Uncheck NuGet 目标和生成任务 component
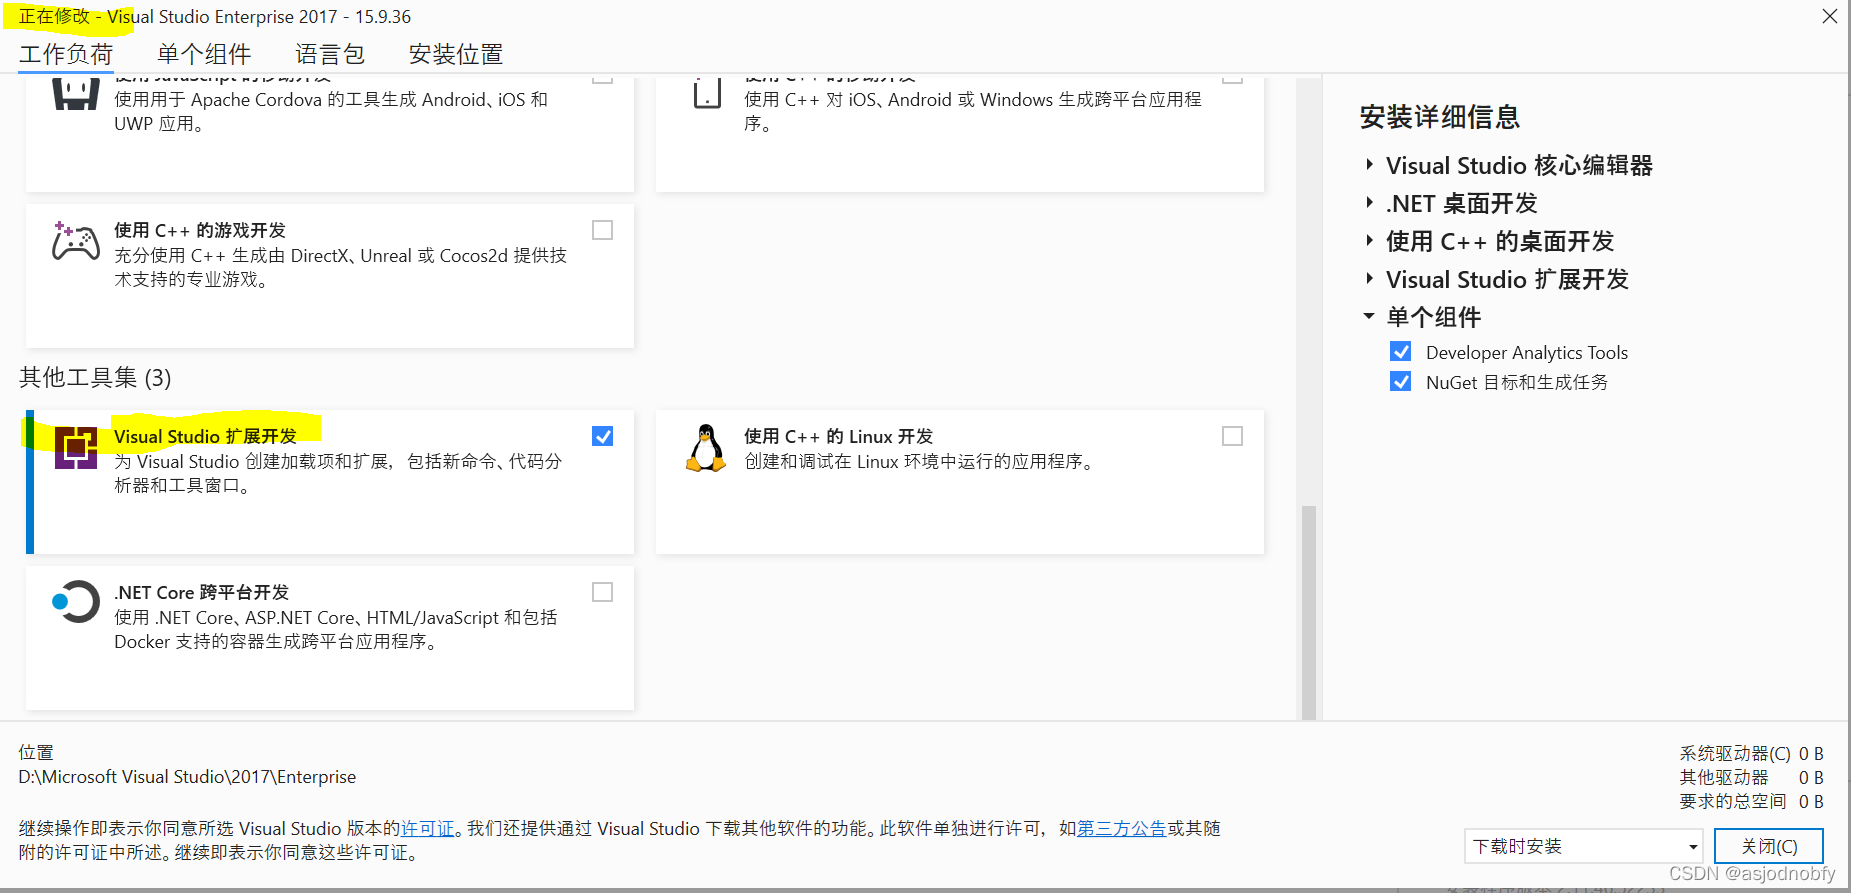The image size is (1851, 893). click(1401, 382)
